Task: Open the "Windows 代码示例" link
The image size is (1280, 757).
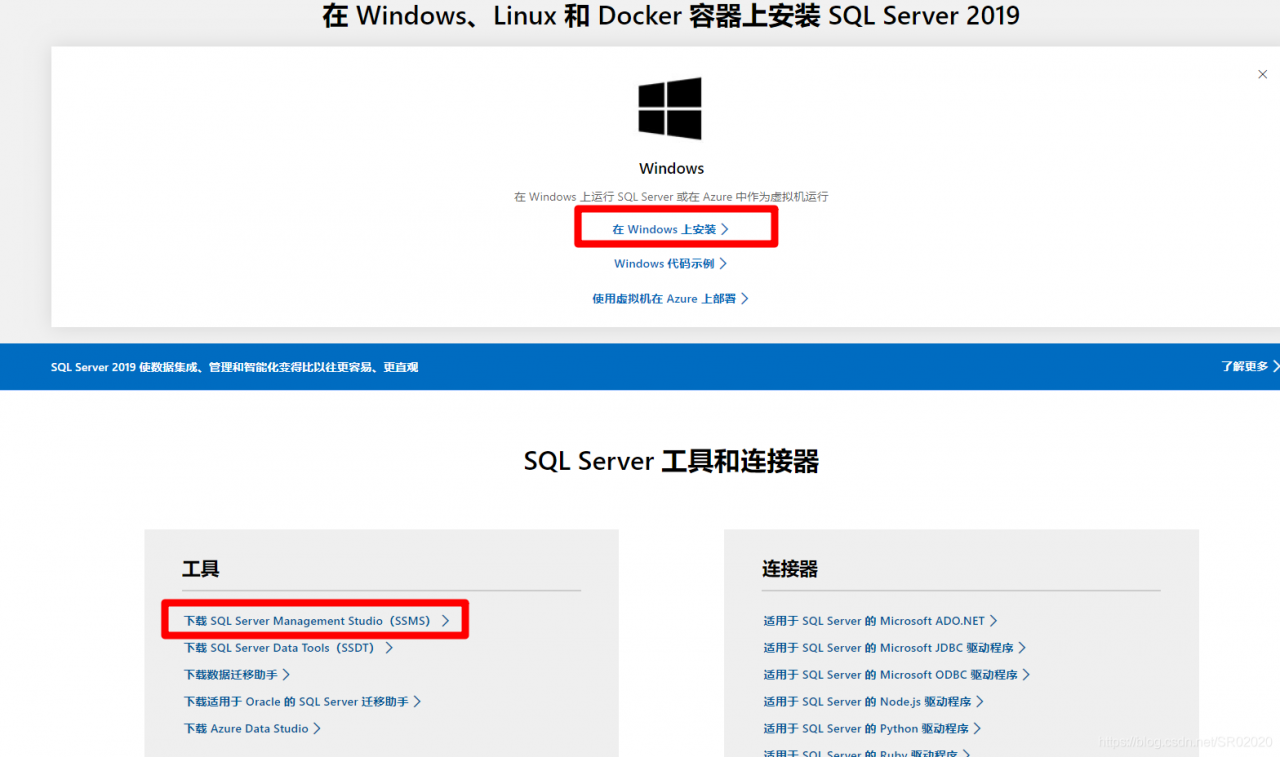Action: click(670, 264)
